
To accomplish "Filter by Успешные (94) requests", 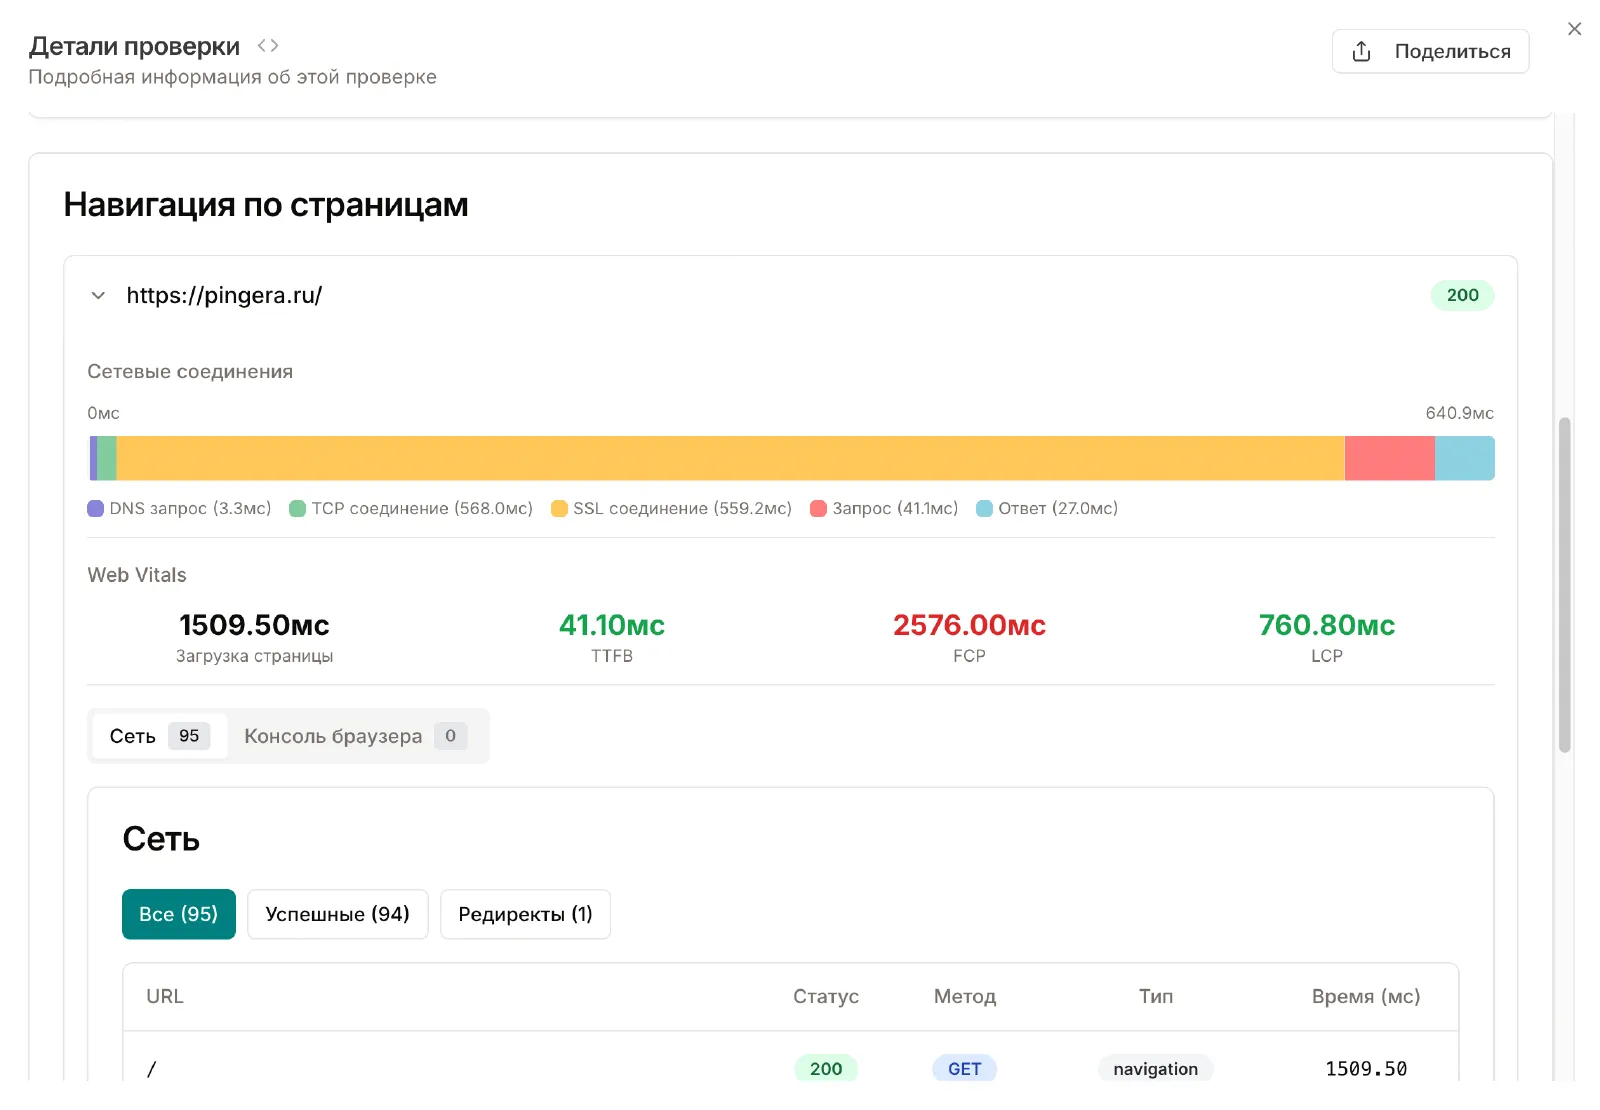I will (338, 914).
